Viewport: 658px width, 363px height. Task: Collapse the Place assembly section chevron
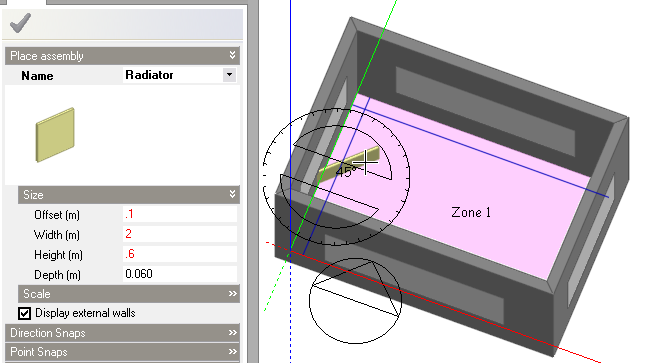click(x=232, y=55)
